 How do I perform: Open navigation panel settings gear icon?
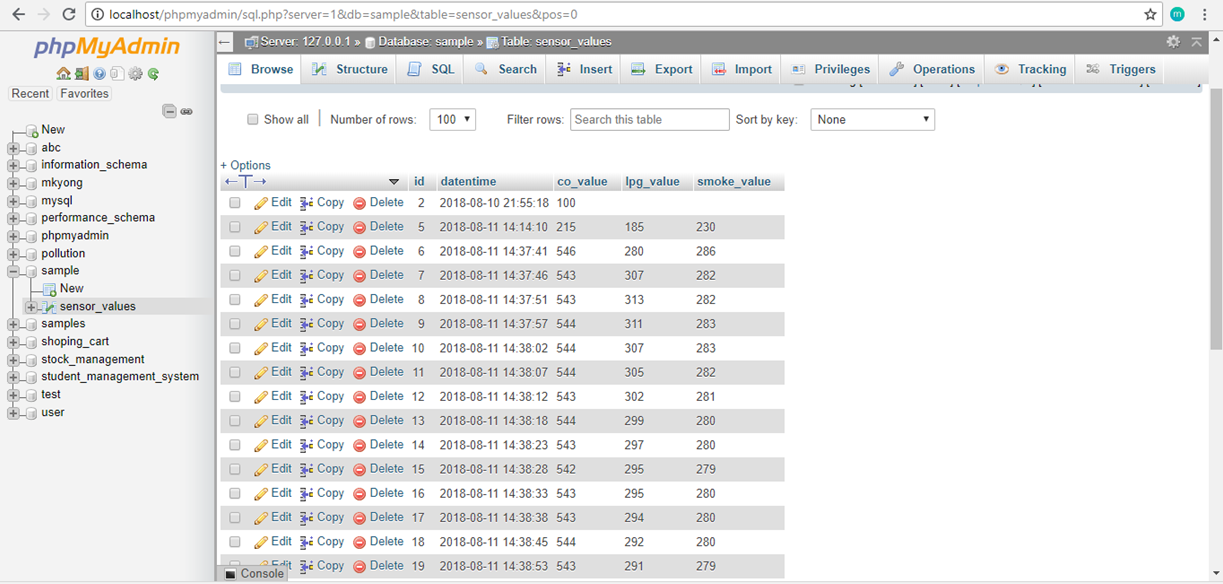pyautogui.click(x=136, y=74)
